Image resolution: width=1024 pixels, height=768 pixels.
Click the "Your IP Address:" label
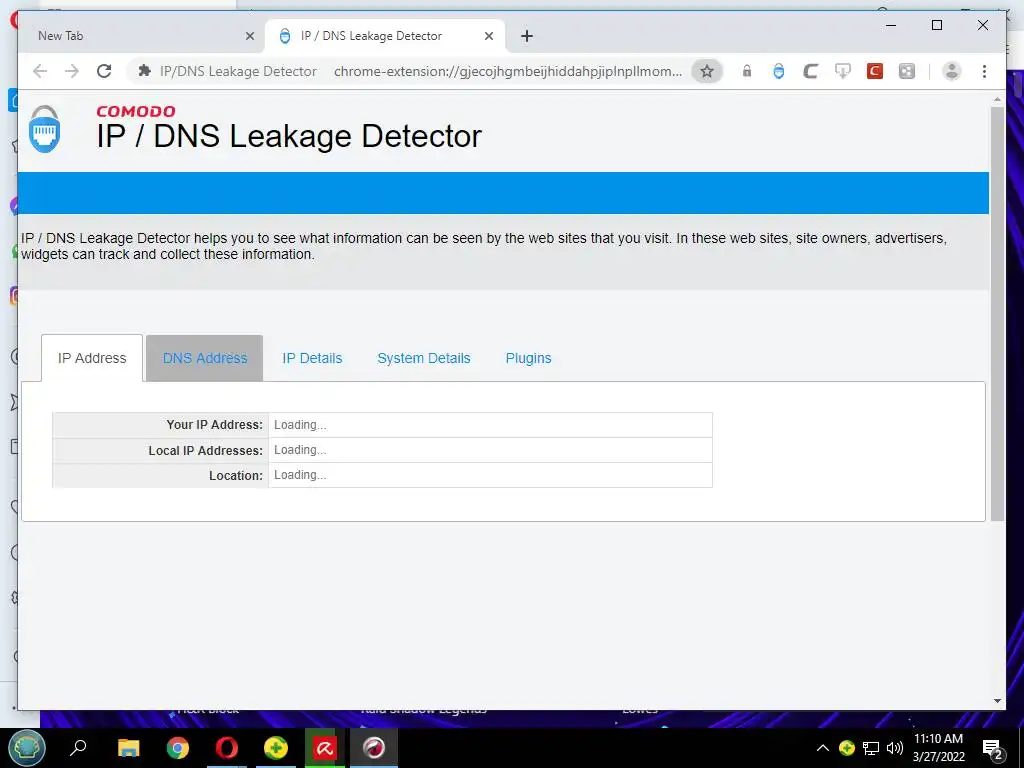(x=214, y=424)
